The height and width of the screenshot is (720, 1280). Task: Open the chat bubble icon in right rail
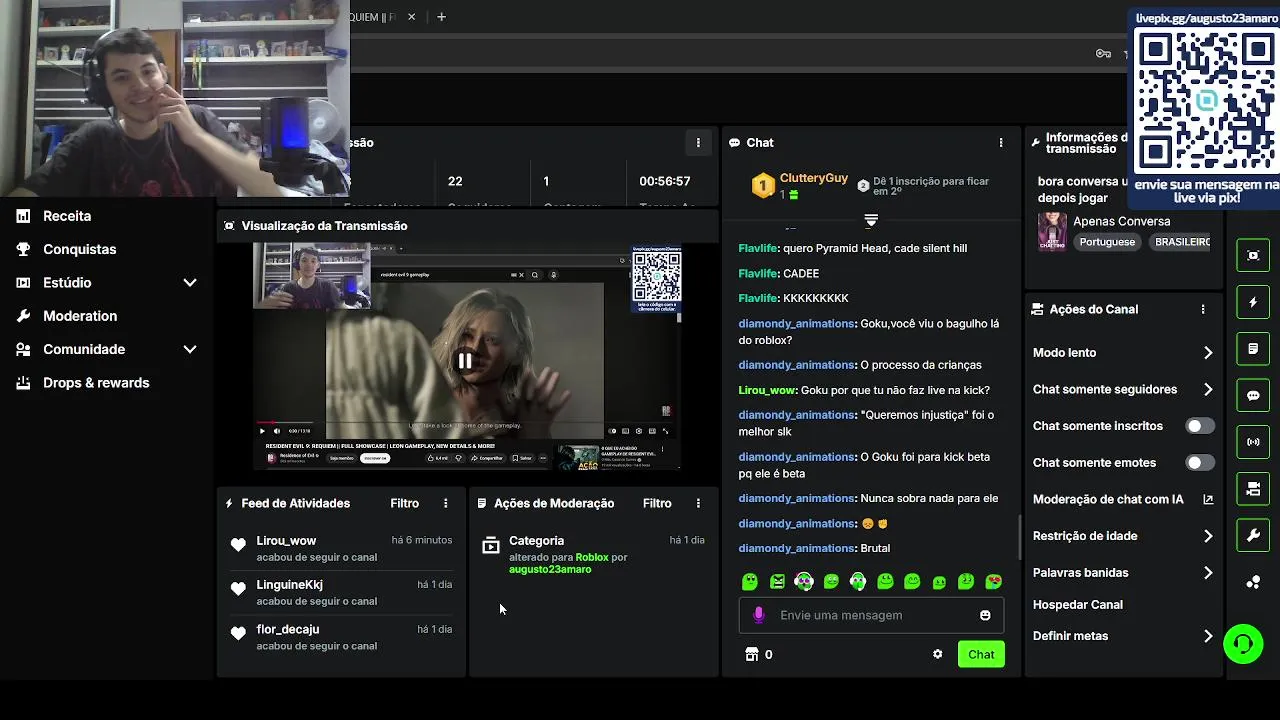(1253, 395)
